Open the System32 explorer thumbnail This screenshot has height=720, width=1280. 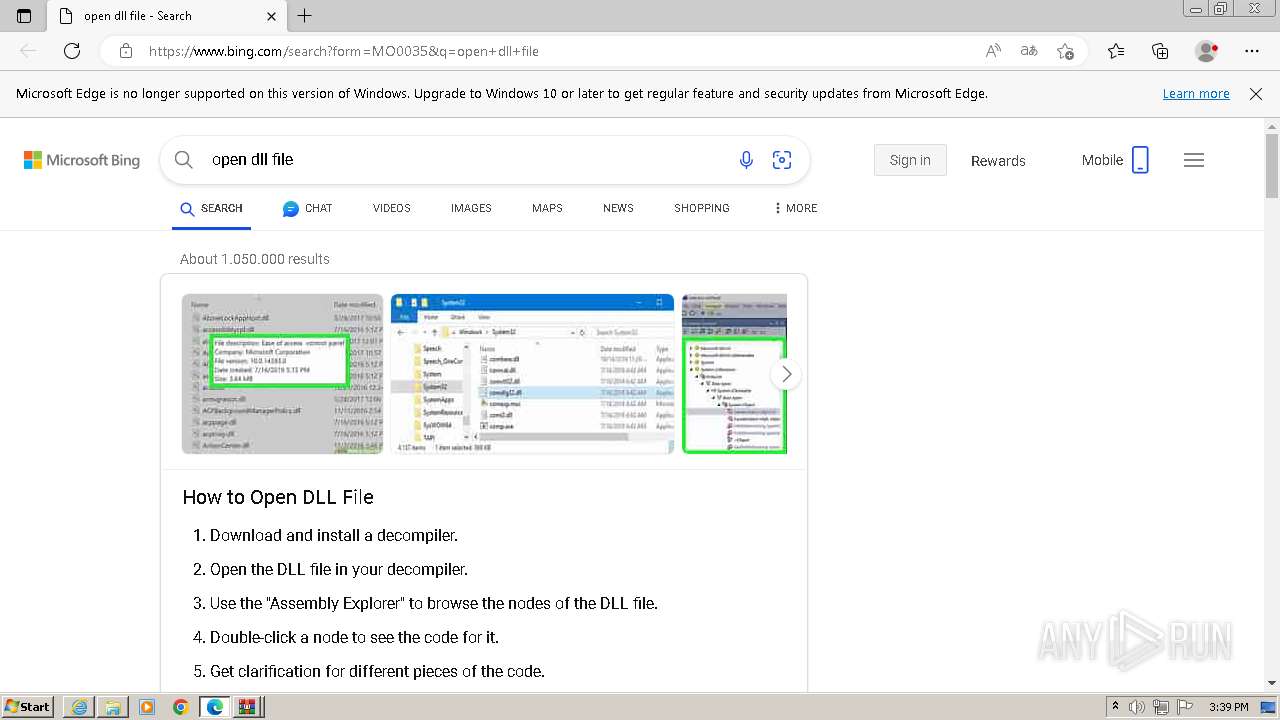tap(532, 373)
